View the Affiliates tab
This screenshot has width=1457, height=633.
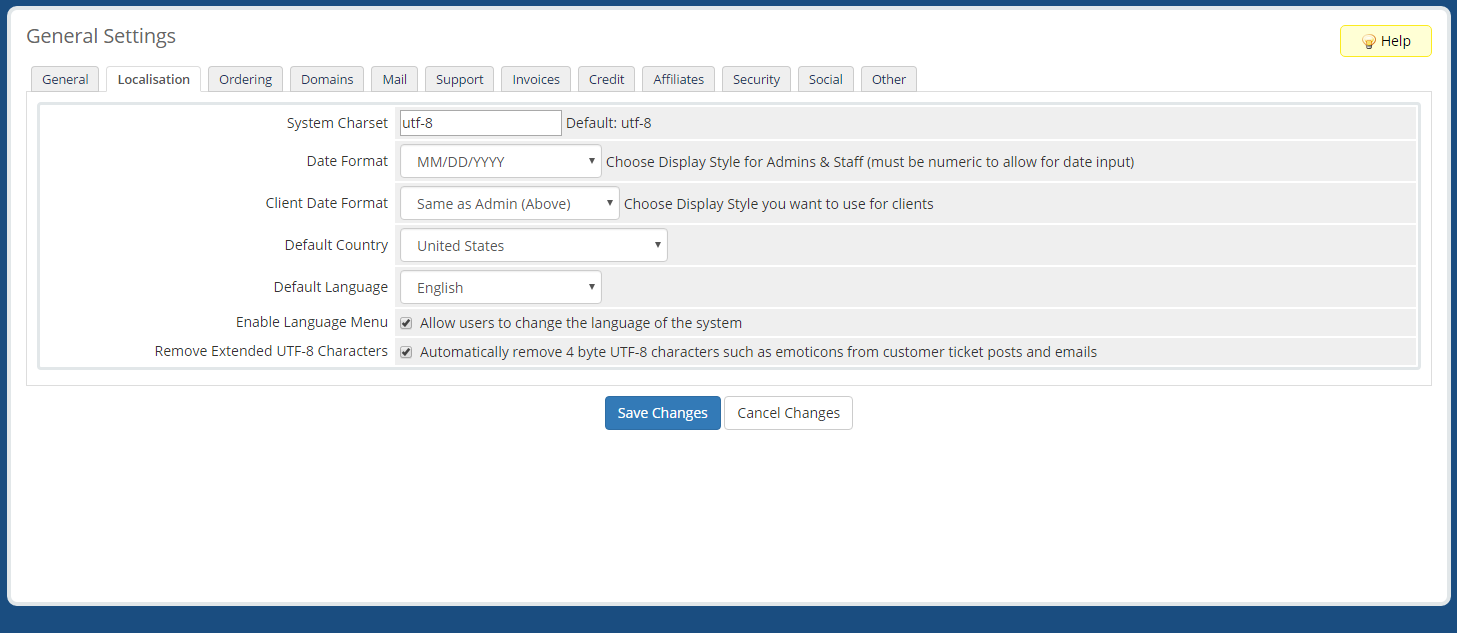click(678, 80)
